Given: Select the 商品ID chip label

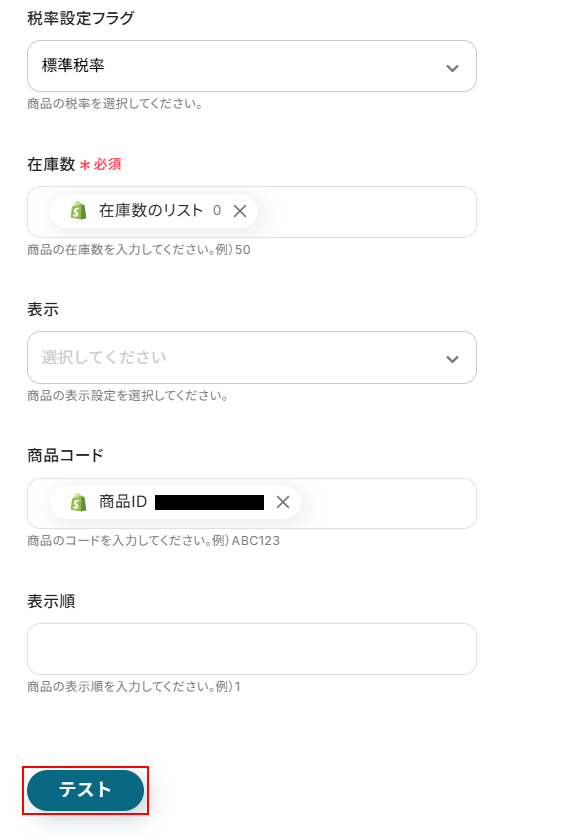Looking at the screenshot, I should tap(123, 501).
